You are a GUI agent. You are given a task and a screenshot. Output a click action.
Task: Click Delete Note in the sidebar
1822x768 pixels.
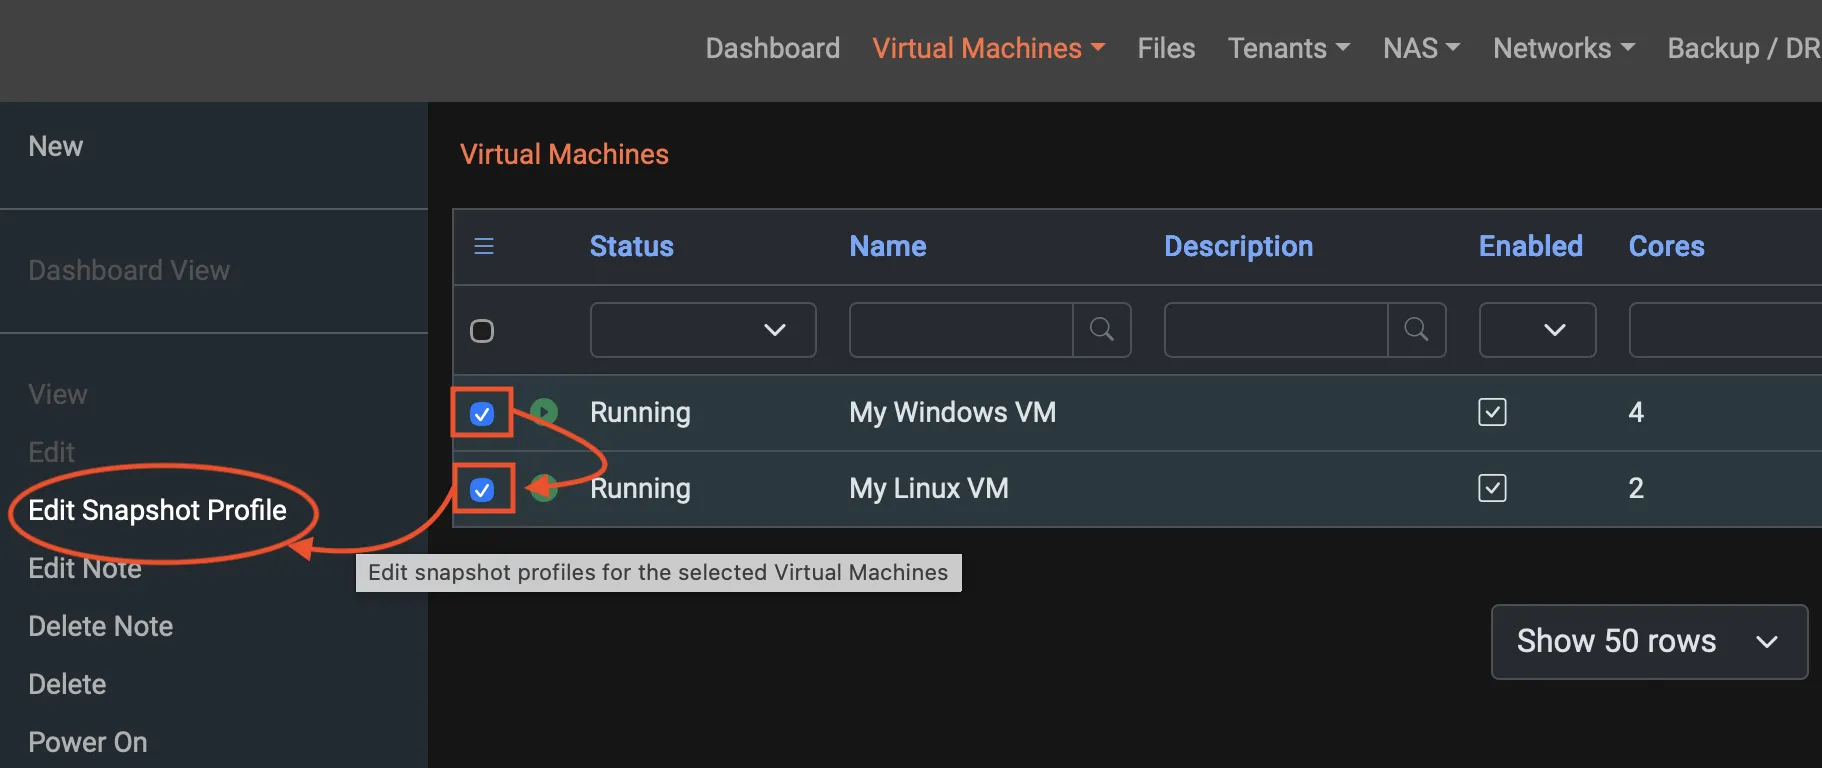click(x=101, y=626)
